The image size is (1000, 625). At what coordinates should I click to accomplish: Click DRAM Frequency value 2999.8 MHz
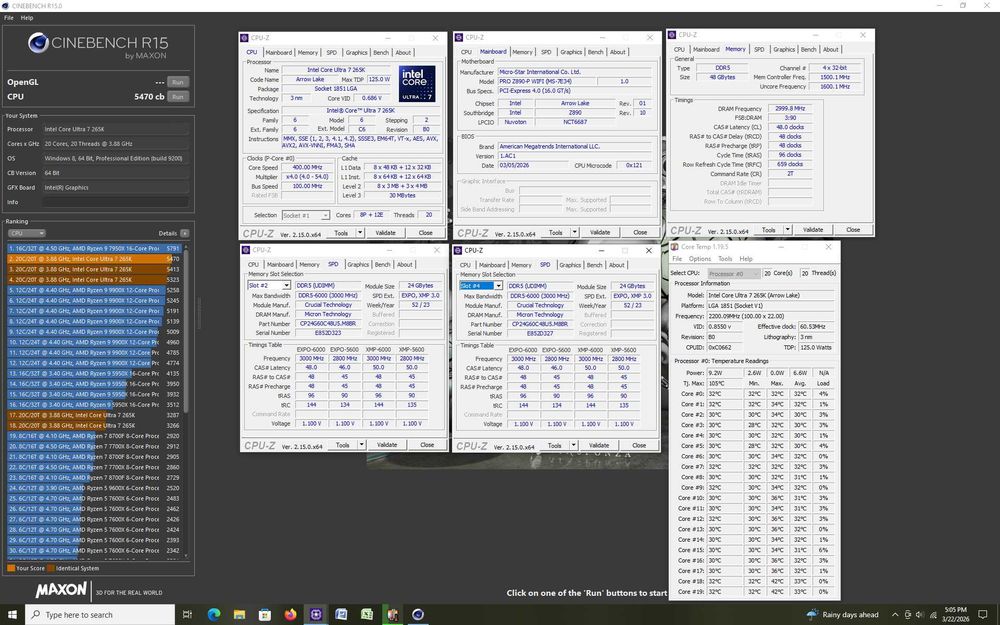pyautogui.click(x=790, y=108)
